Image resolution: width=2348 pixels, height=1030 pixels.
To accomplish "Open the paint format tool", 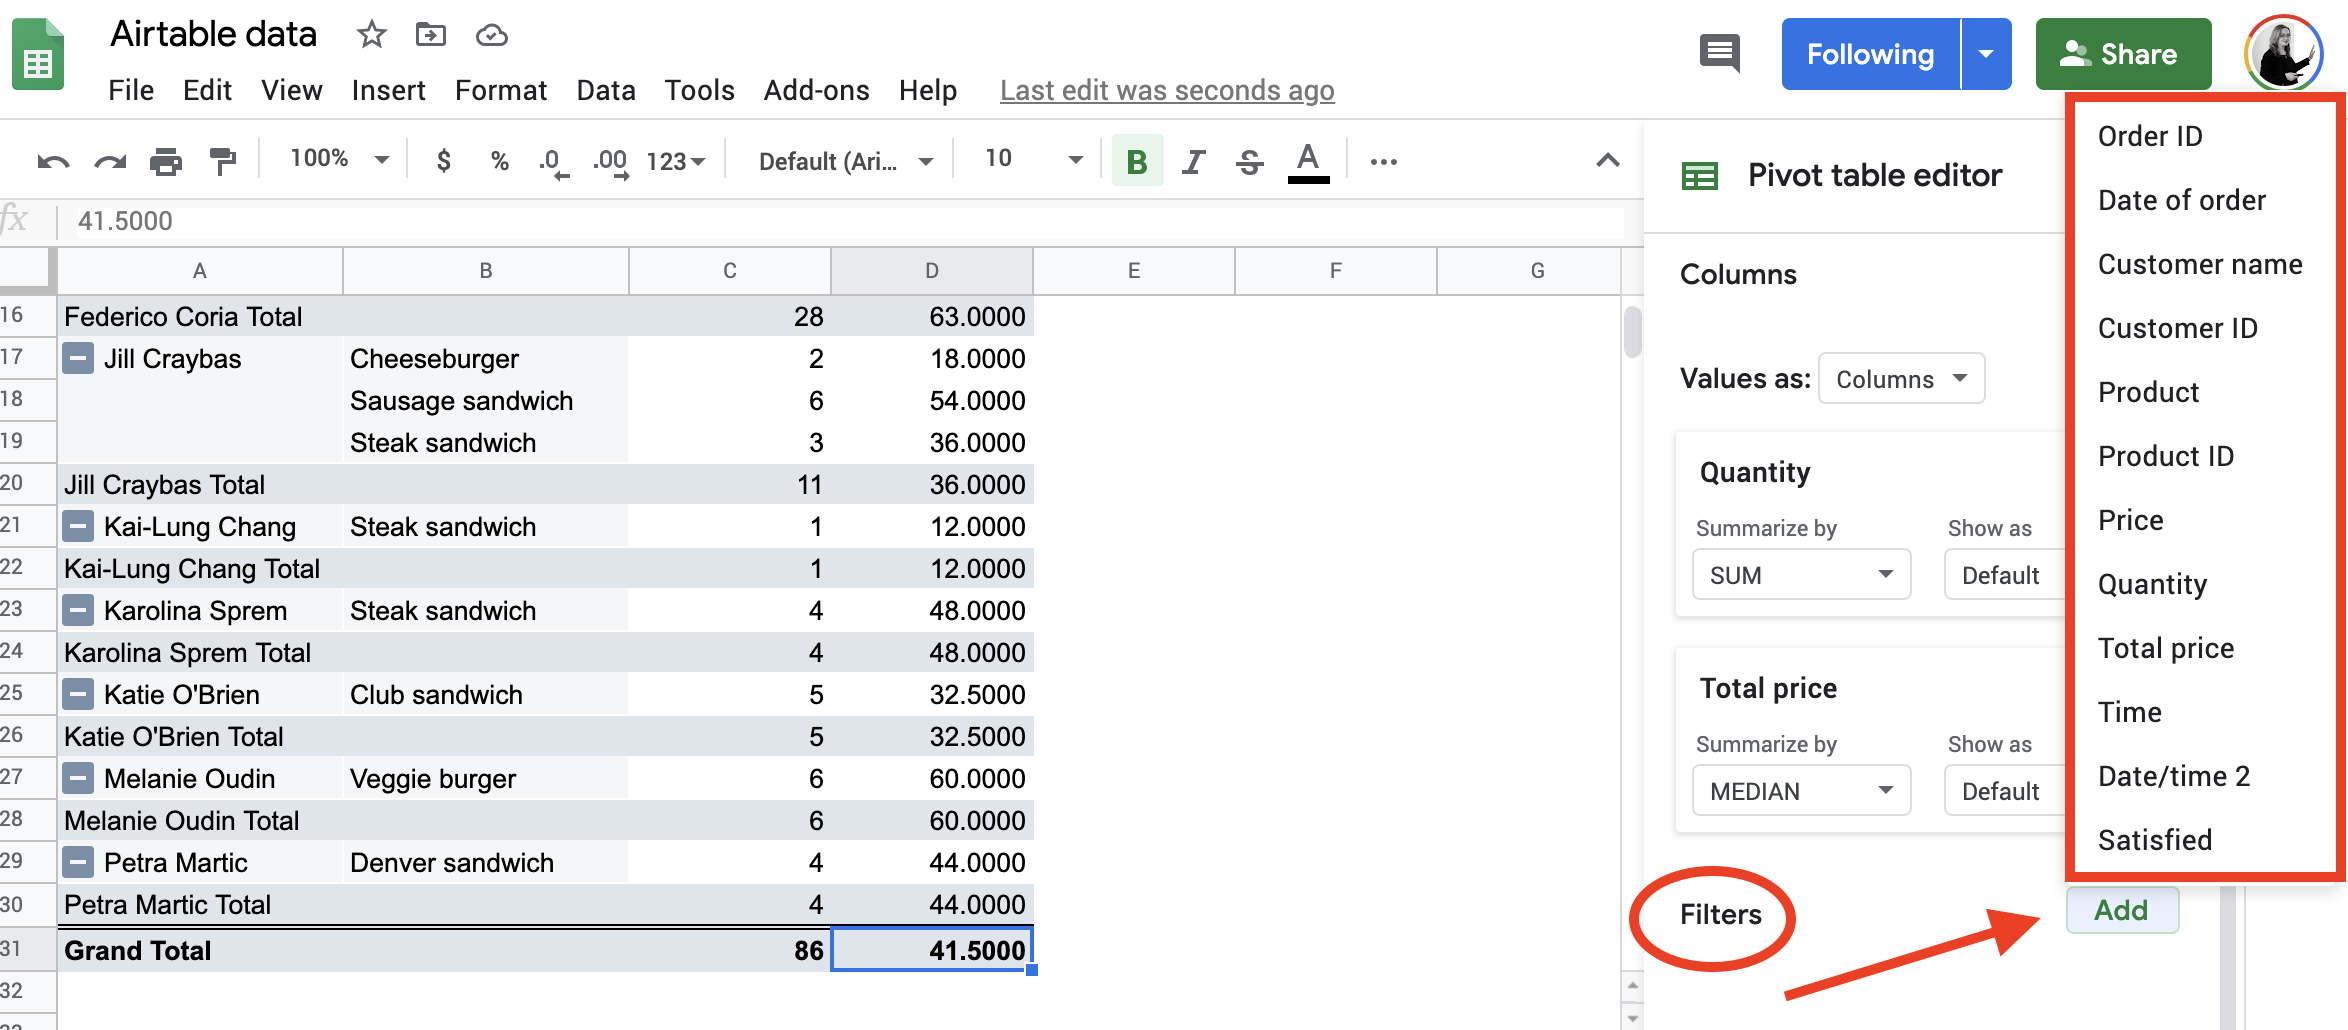I will pos(222,160).
